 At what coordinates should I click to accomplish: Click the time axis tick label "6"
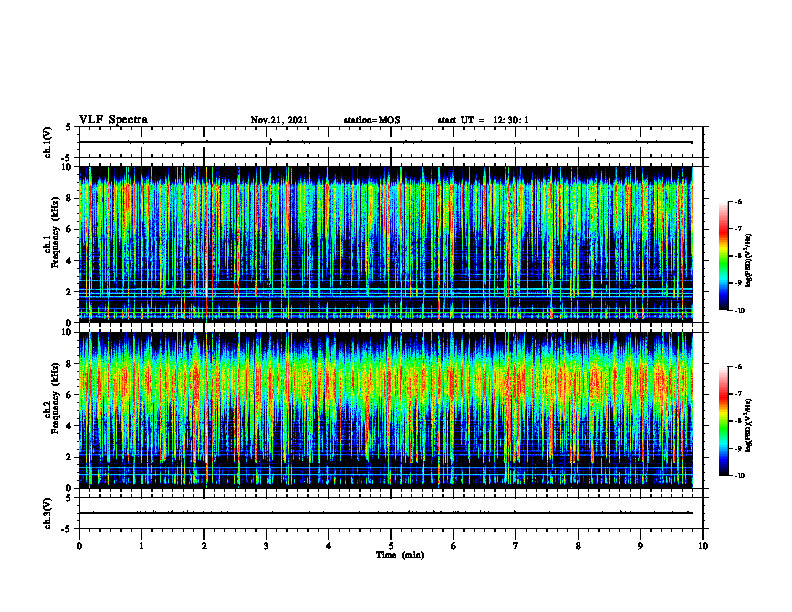(x=454, y=546)
